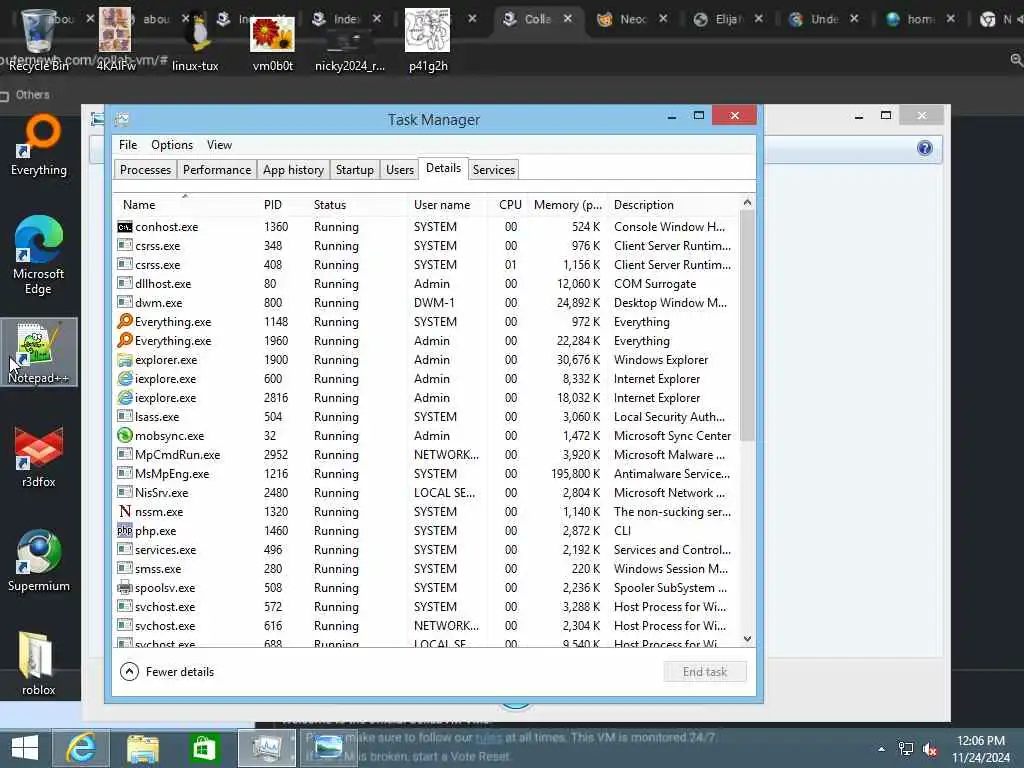
Task: Sort by the Memory column header
Action: click(568, 204)
